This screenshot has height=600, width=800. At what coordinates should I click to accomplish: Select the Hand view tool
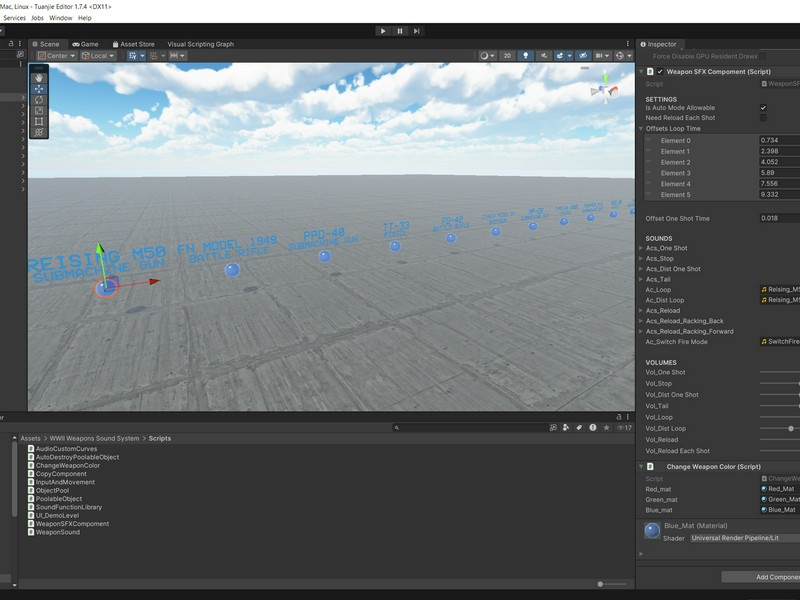39,78
